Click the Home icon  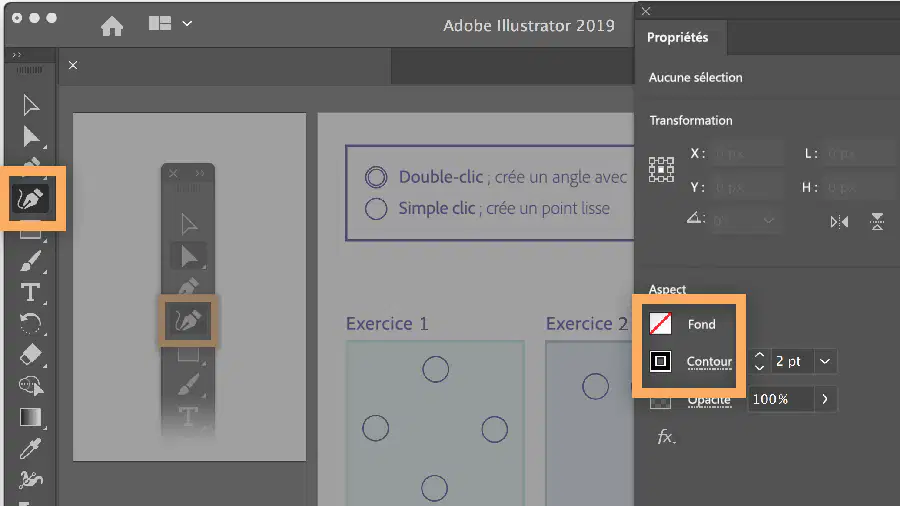click(x=112, y=26)
